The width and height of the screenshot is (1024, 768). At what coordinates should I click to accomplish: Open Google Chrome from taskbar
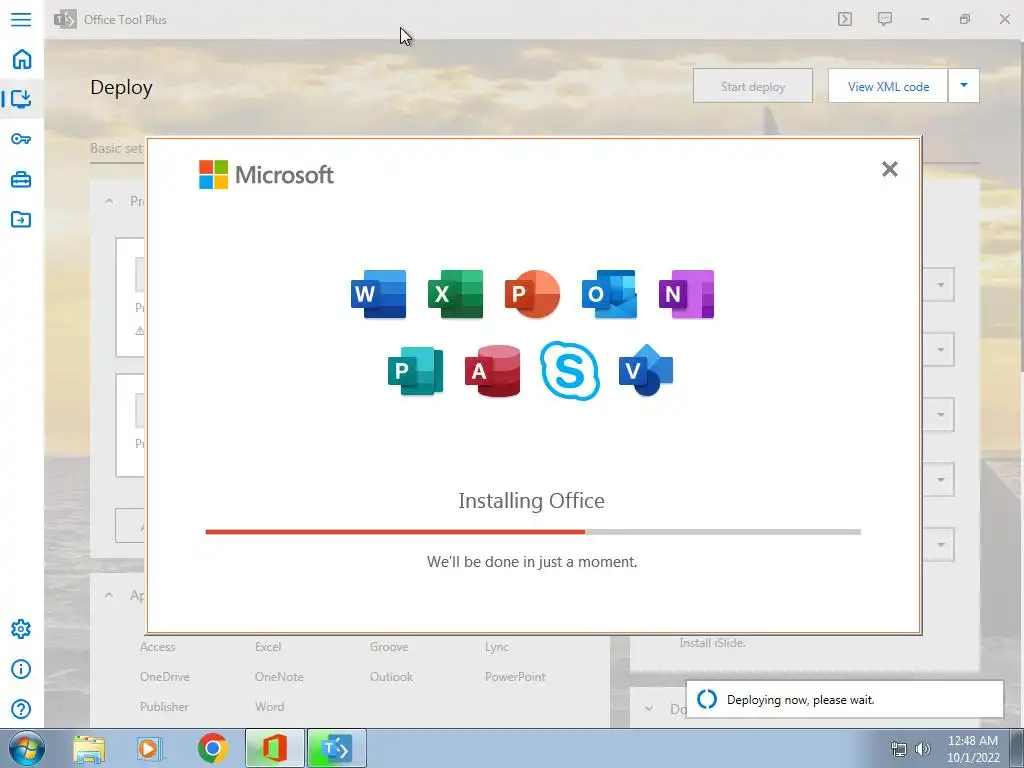pyautogui.click(x=212, y=748)
